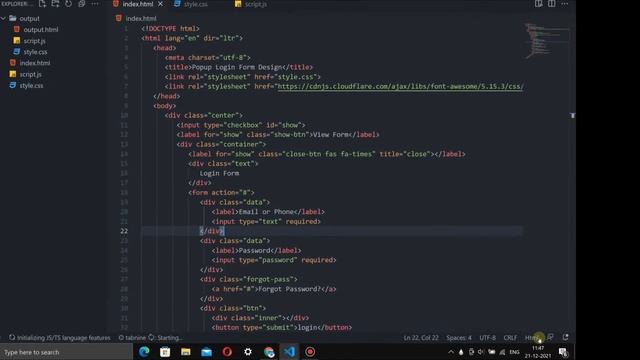Screen dimensions: 640x360
Task: Click the feedback icon in status bar
Action: tap(550, 337)
